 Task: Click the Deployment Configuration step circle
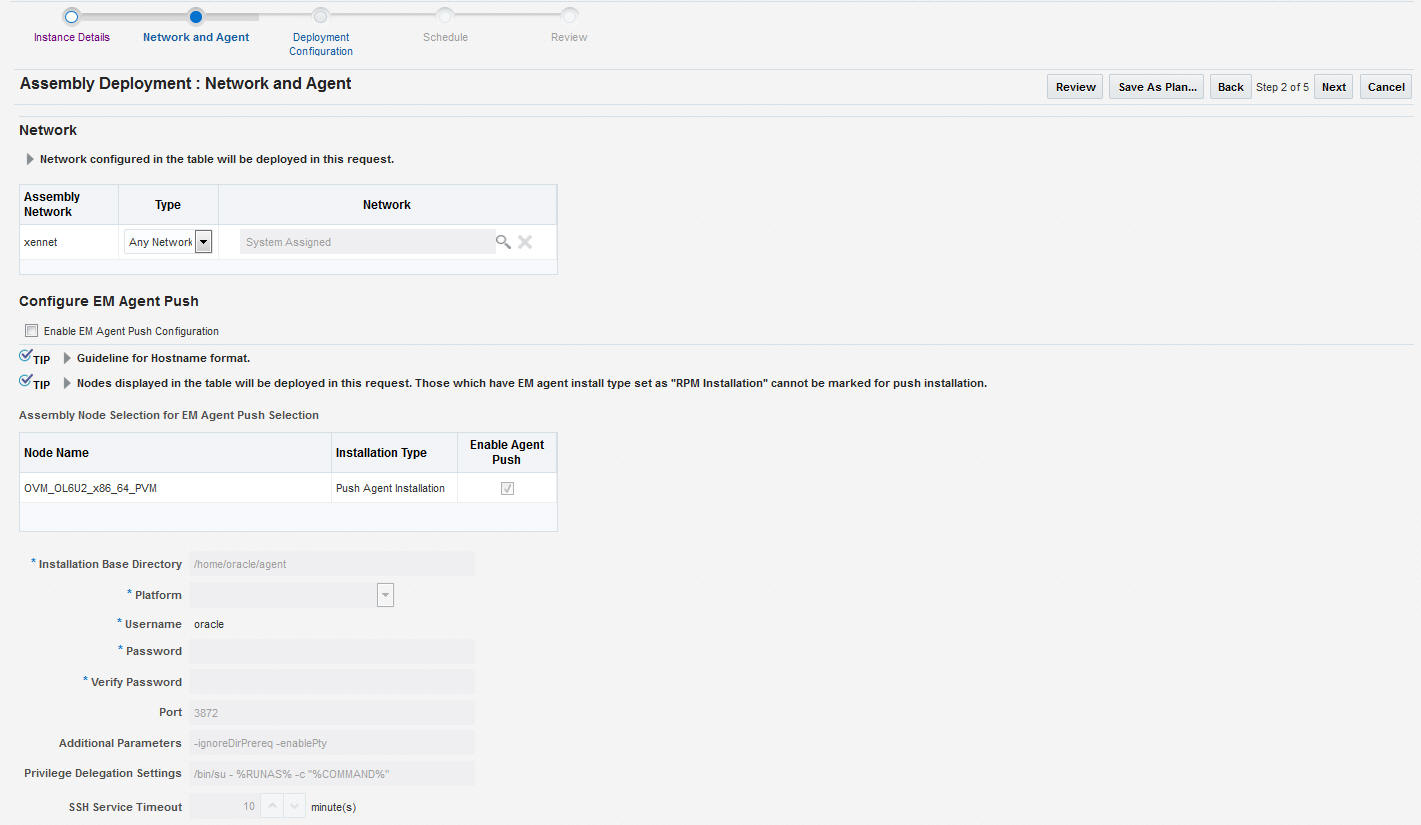[x=320, y=16]
